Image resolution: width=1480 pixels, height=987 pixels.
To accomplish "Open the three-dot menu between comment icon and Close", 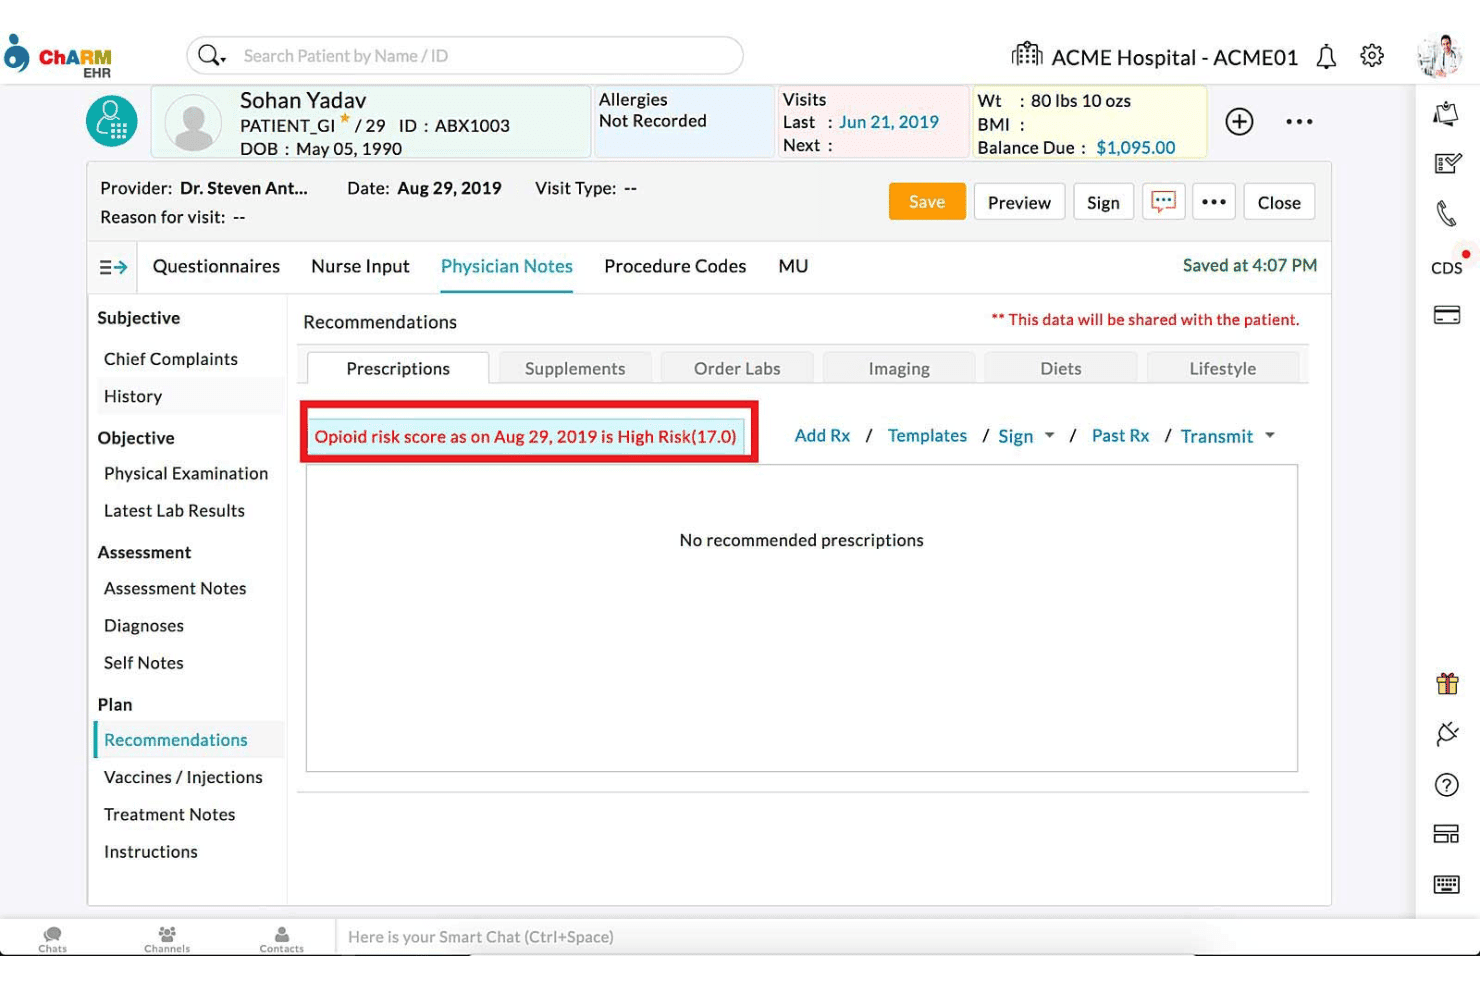I will click(1214, 202).
